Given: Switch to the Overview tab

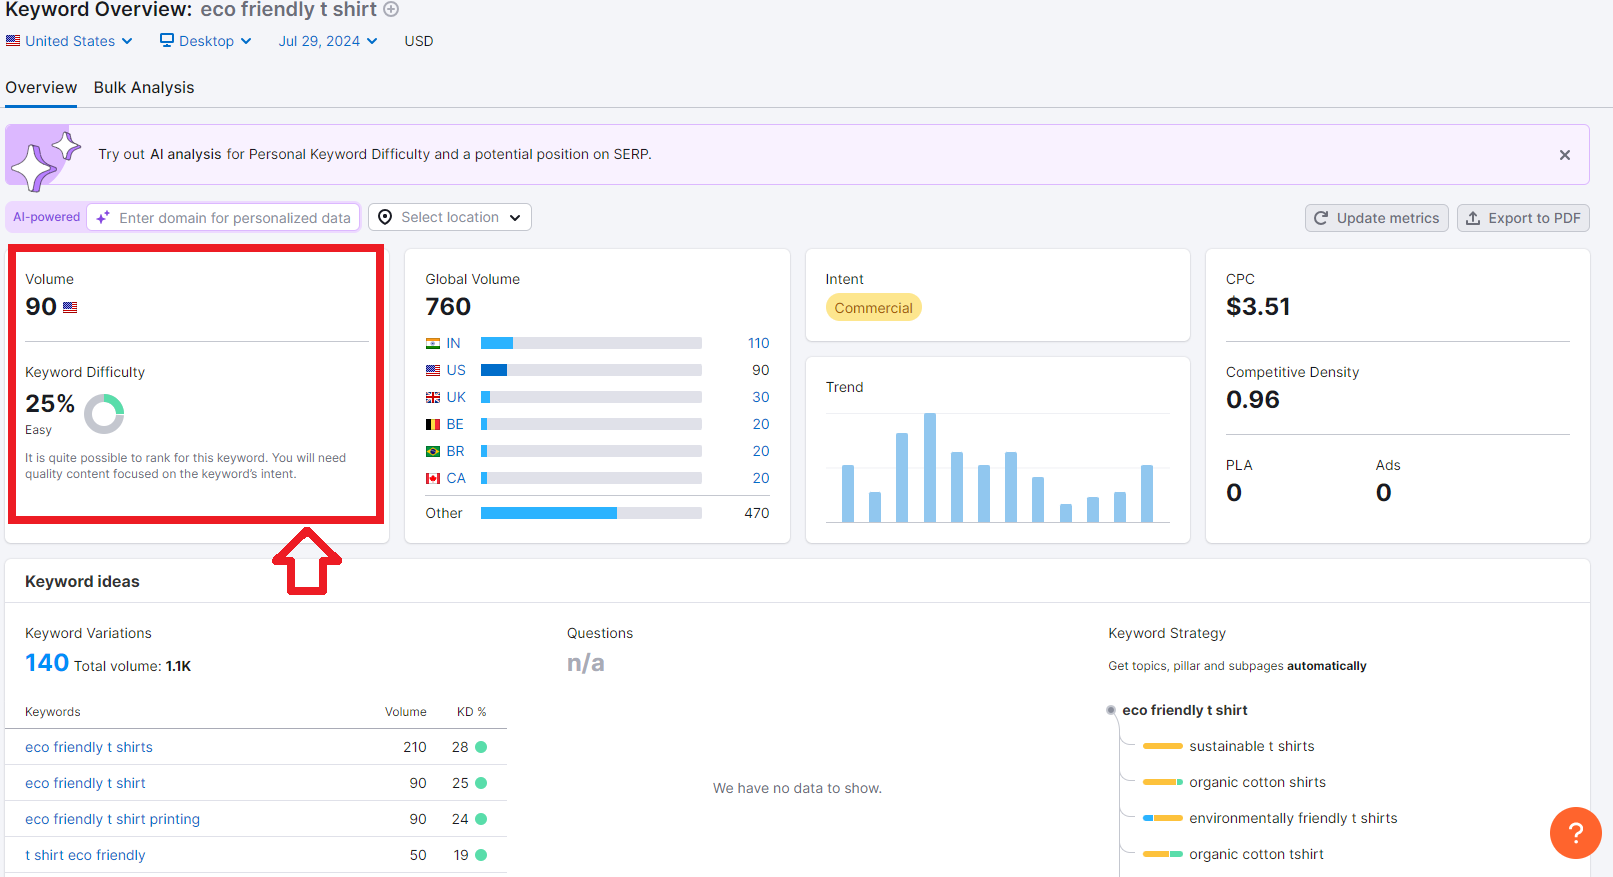Looking at the screenshot, I should (41, 87).
